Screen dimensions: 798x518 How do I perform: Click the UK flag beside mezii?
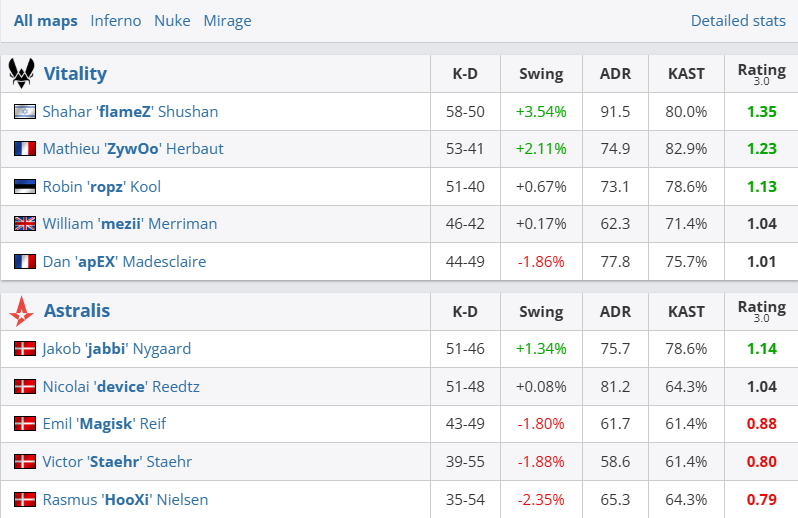click(x=25, y=224)
